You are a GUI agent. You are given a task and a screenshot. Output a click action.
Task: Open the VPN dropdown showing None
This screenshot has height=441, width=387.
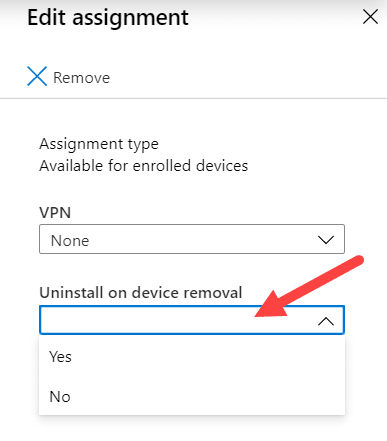192,239
